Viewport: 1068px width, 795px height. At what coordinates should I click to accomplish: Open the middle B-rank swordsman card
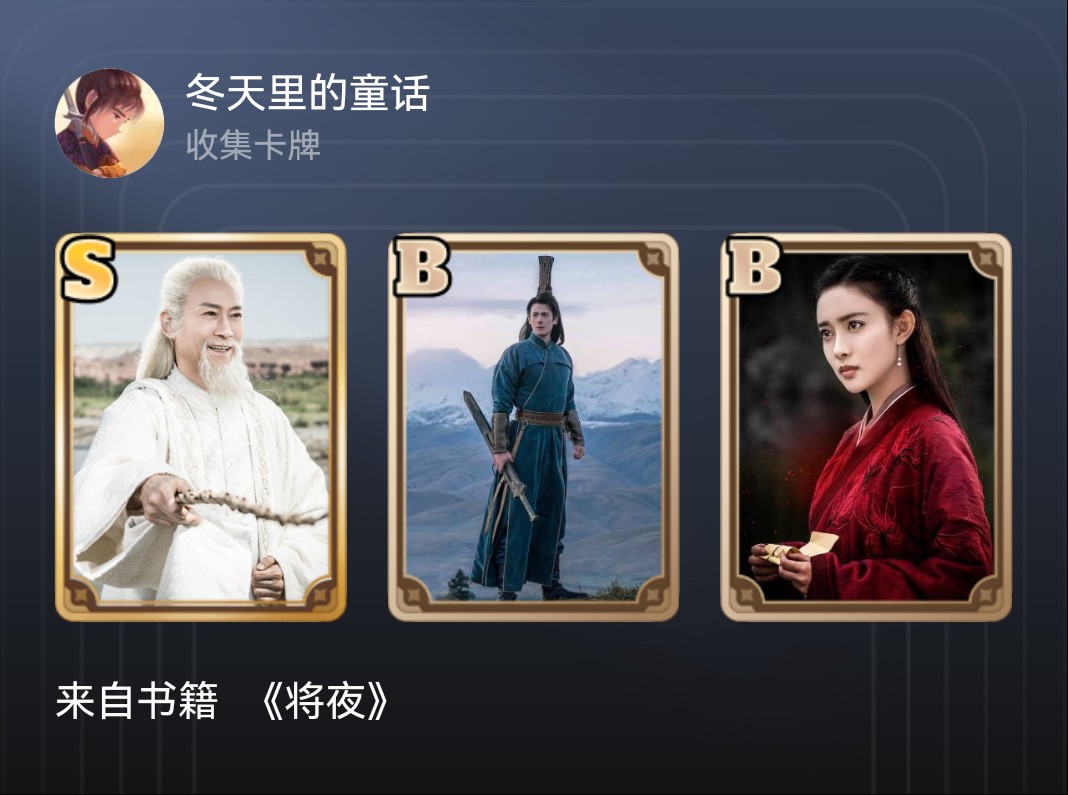coord(533,427)
